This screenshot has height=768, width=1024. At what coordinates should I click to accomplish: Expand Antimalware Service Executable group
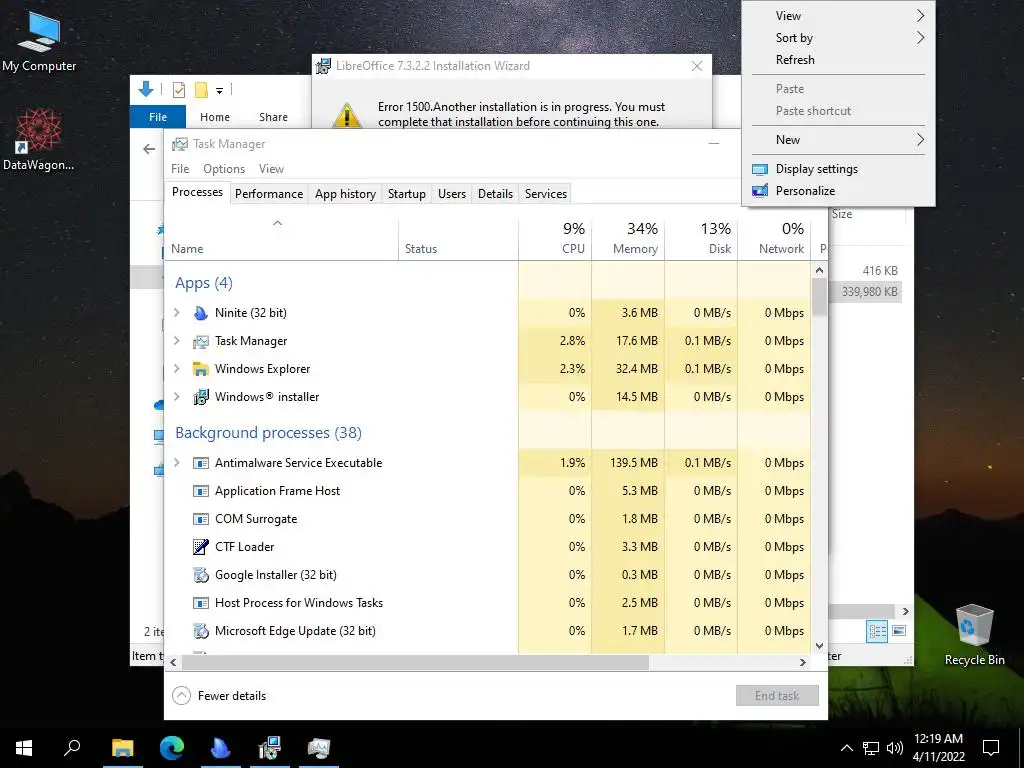click(x=176, y=463)
